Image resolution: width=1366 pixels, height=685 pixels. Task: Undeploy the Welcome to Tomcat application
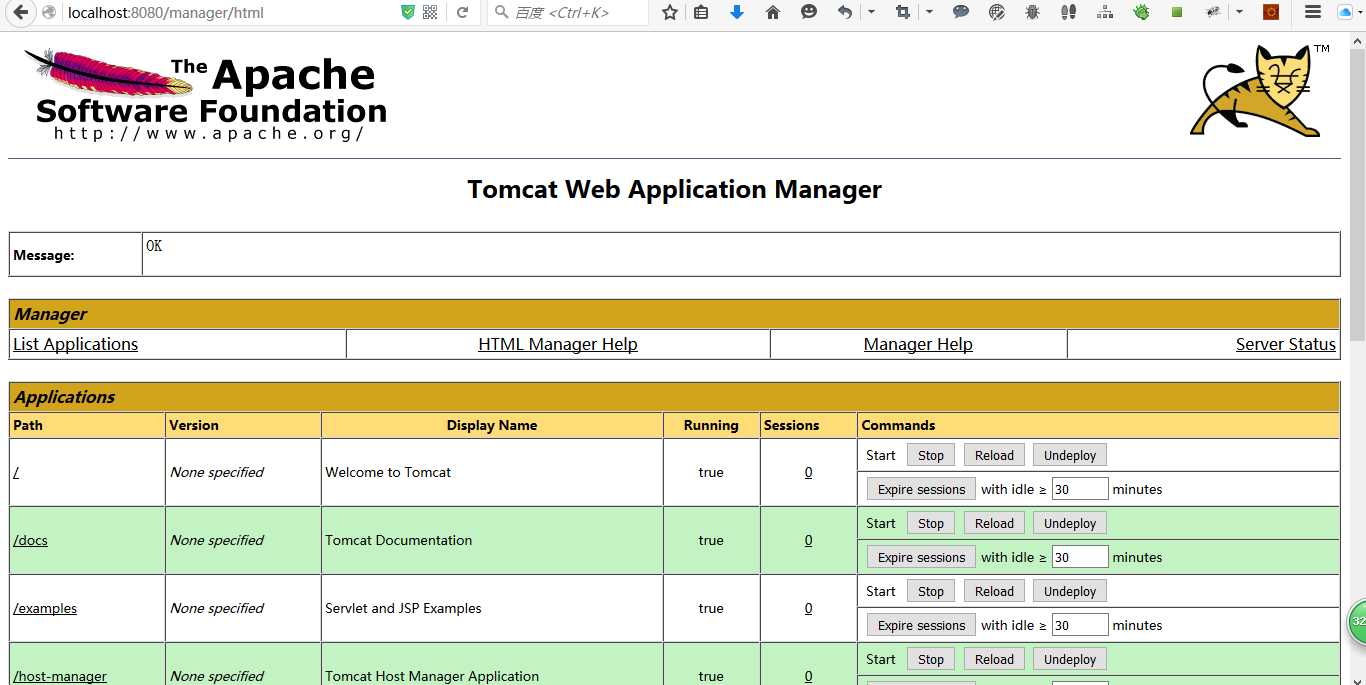click(x=1070, y=455)
